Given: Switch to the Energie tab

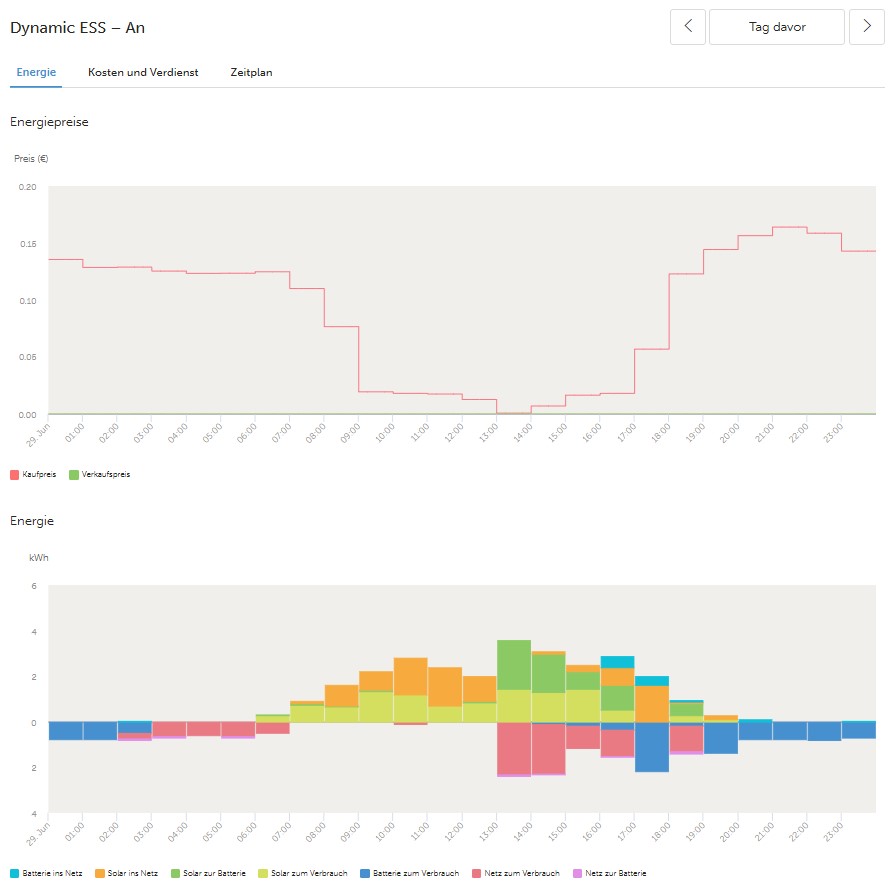Looking at the screenshot, I should pos(36,73).
